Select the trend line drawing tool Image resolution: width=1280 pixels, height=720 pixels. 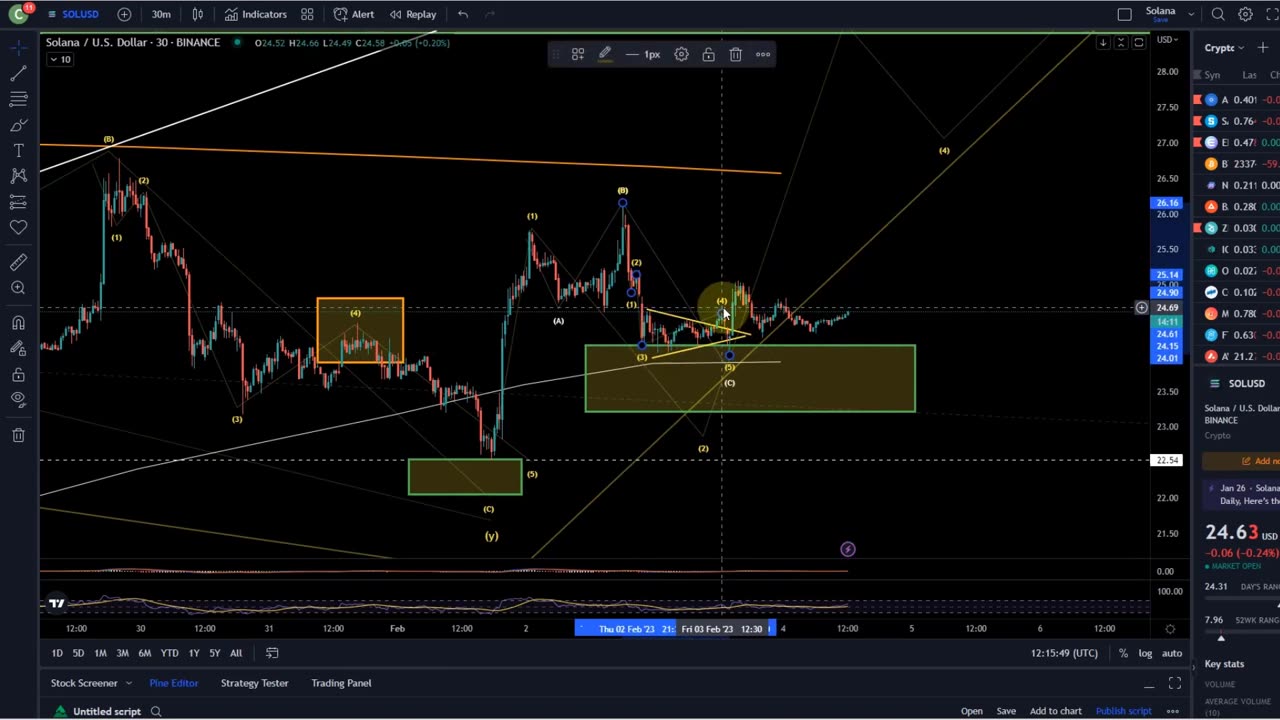coord(18,73)
